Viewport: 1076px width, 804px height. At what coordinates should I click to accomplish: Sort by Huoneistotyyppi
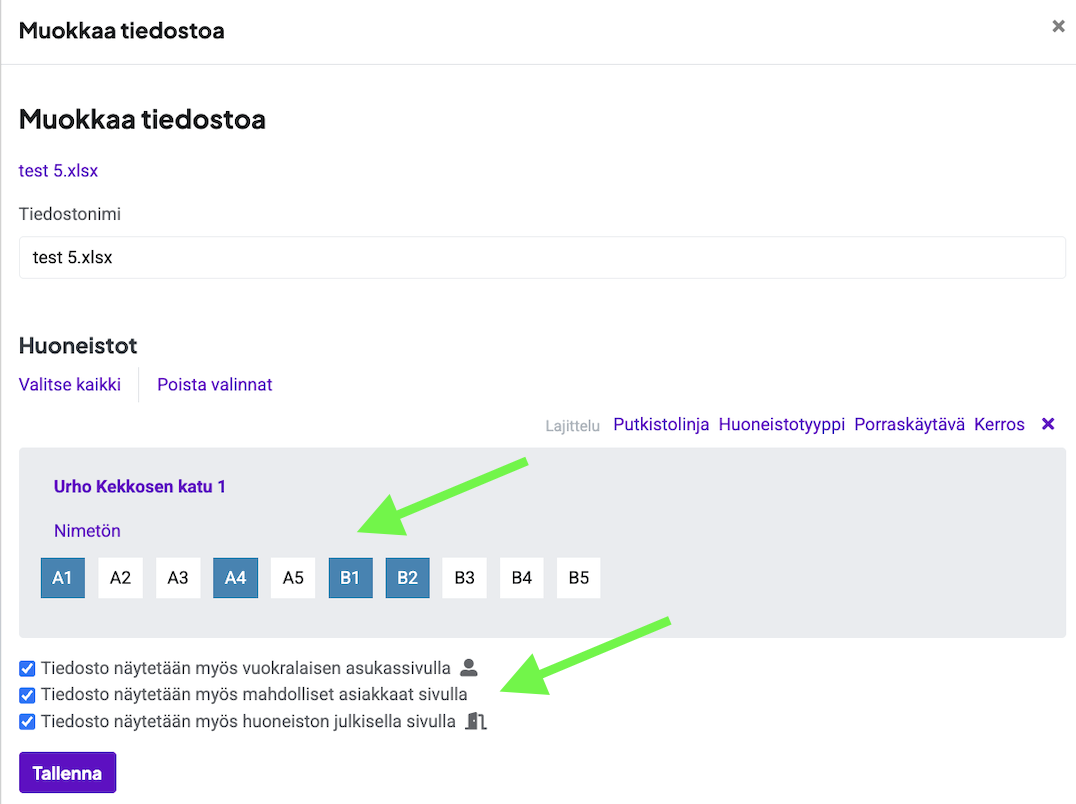click(x=781, y=424)
